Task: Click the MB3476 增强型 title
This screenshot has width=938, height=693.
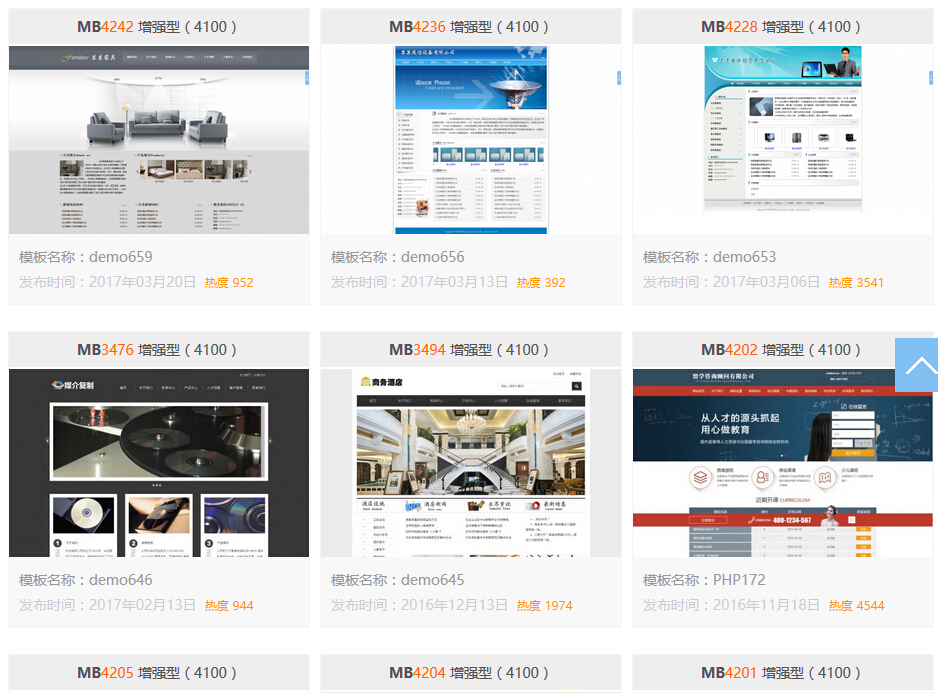Action: click(x=159, y=350)
